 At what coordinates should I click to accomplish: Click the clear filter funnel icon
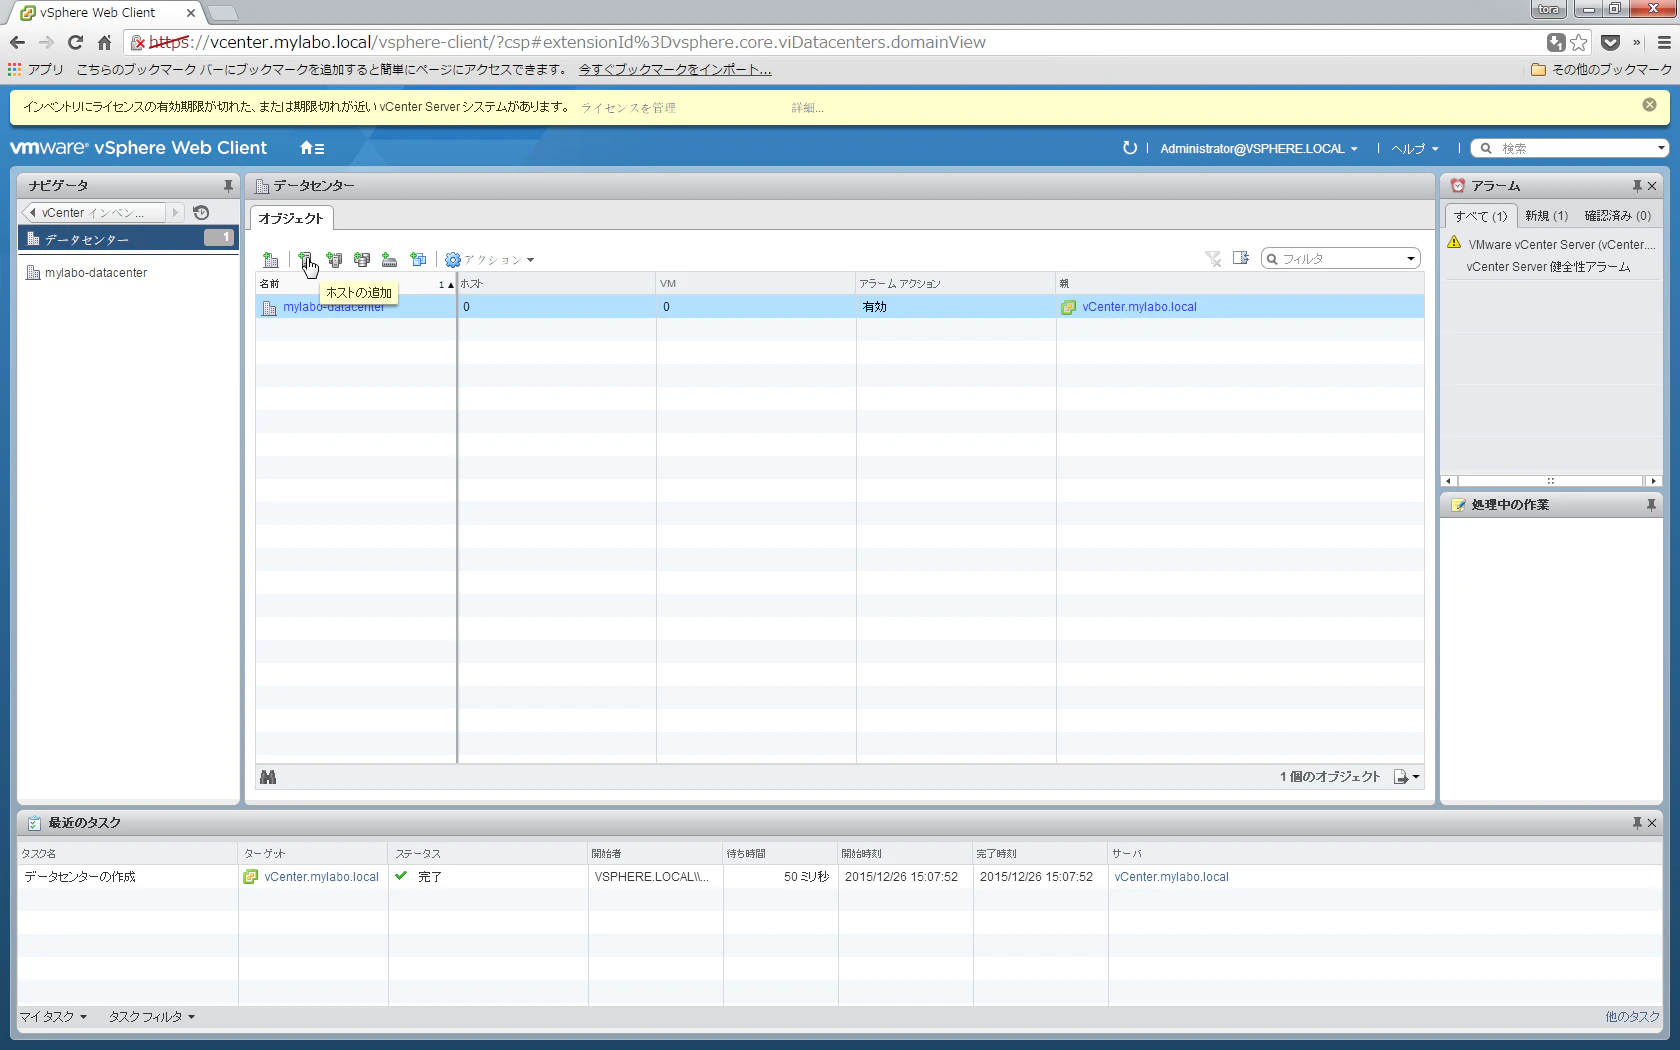click(x=1213, y=259)
